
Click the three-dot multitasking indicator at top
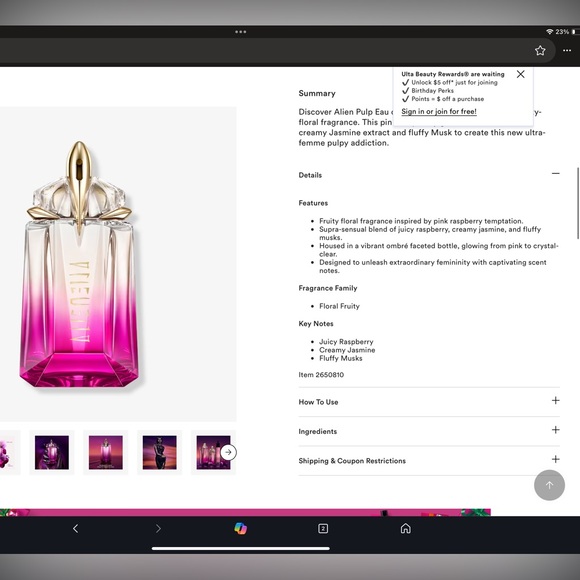coord(240,32)
